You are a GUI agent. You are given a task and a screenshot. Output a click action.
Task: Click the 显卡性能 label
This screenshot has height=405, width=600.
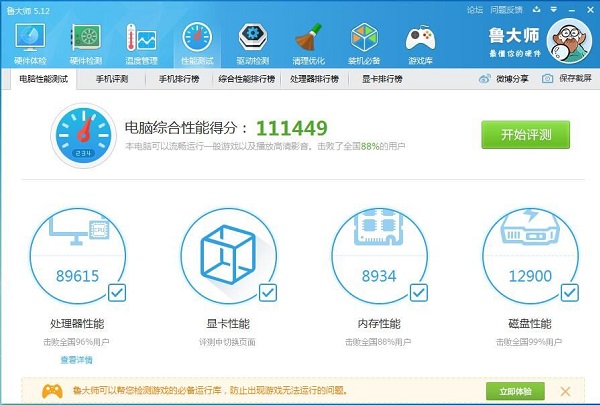(228, 324)
